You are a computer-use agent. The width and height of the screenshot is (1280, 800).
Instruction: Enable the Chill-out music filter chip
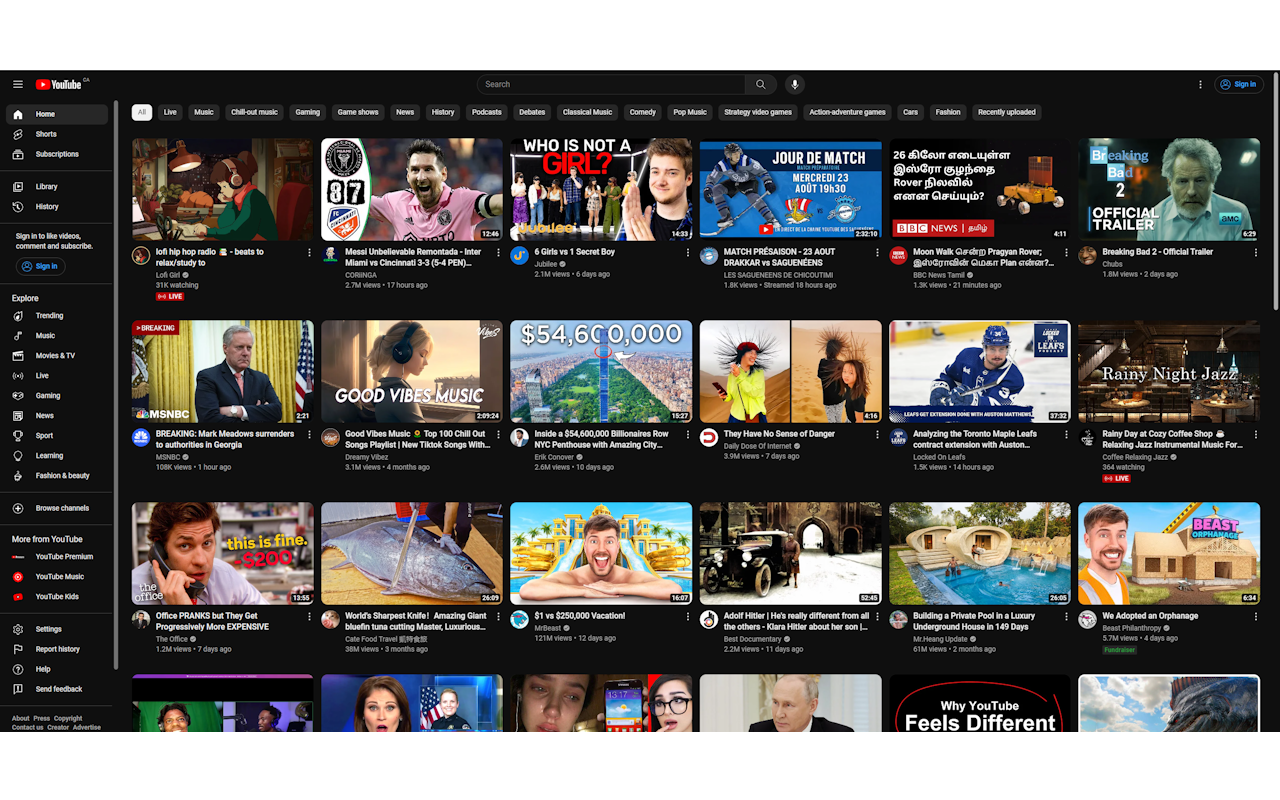(x=254, y=112)
